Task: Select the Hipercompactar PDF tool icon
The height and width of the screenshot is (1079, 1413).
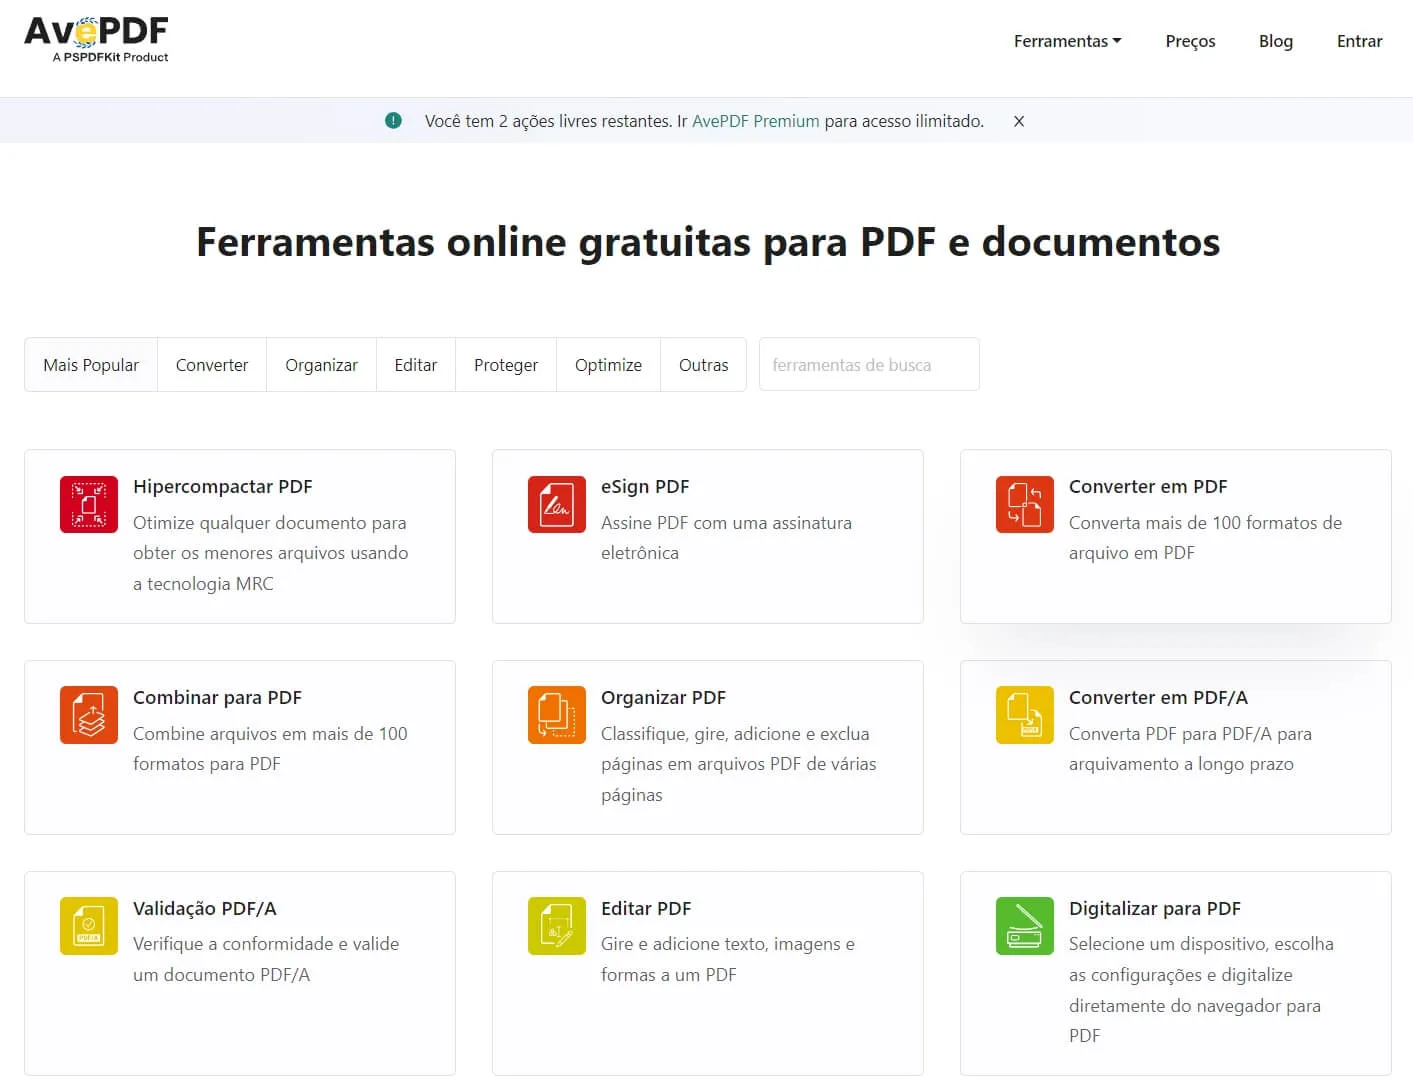Action: (88, 504)
